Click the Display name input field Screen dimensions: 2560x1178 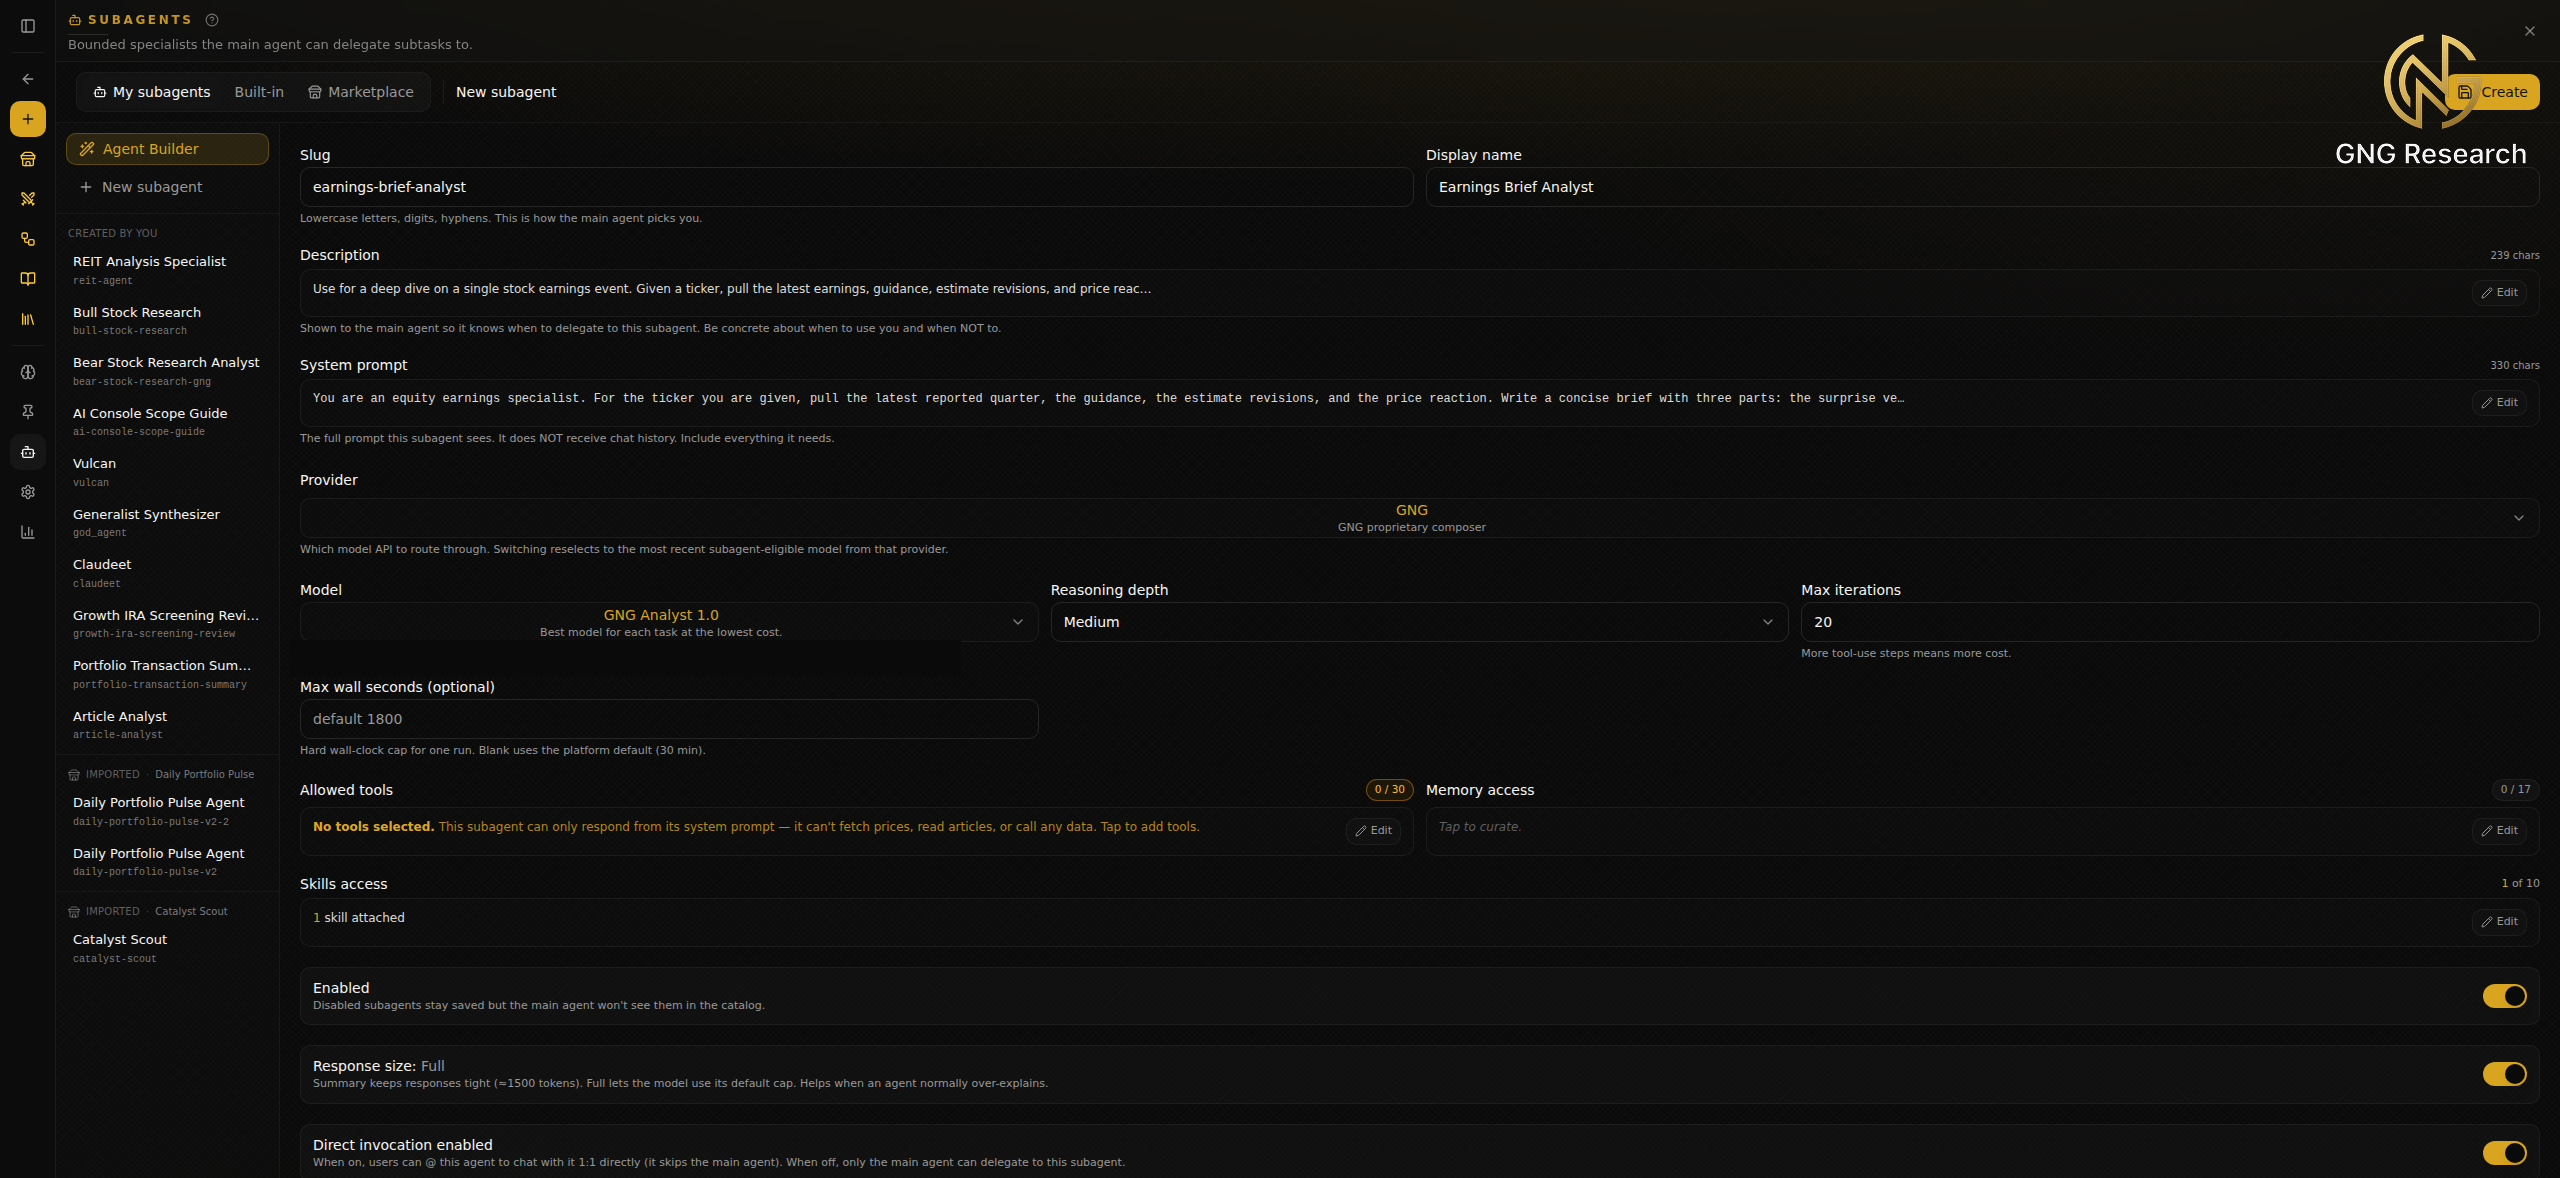[1982, 187]
